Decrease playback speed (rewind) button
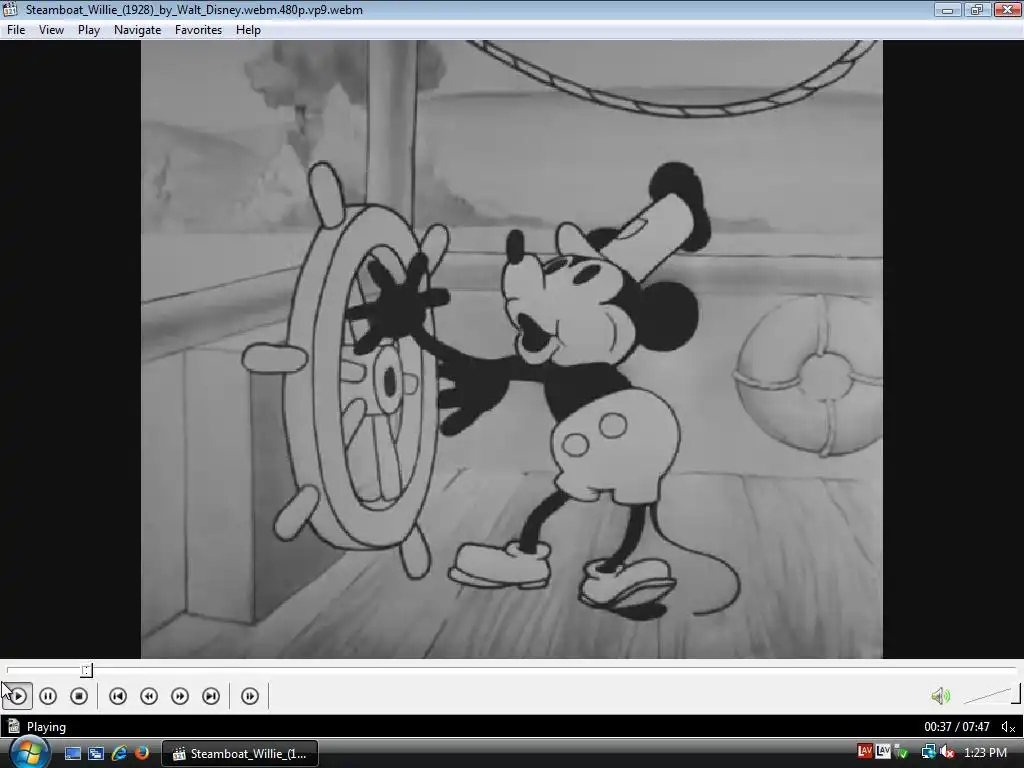 pos(149,696)
